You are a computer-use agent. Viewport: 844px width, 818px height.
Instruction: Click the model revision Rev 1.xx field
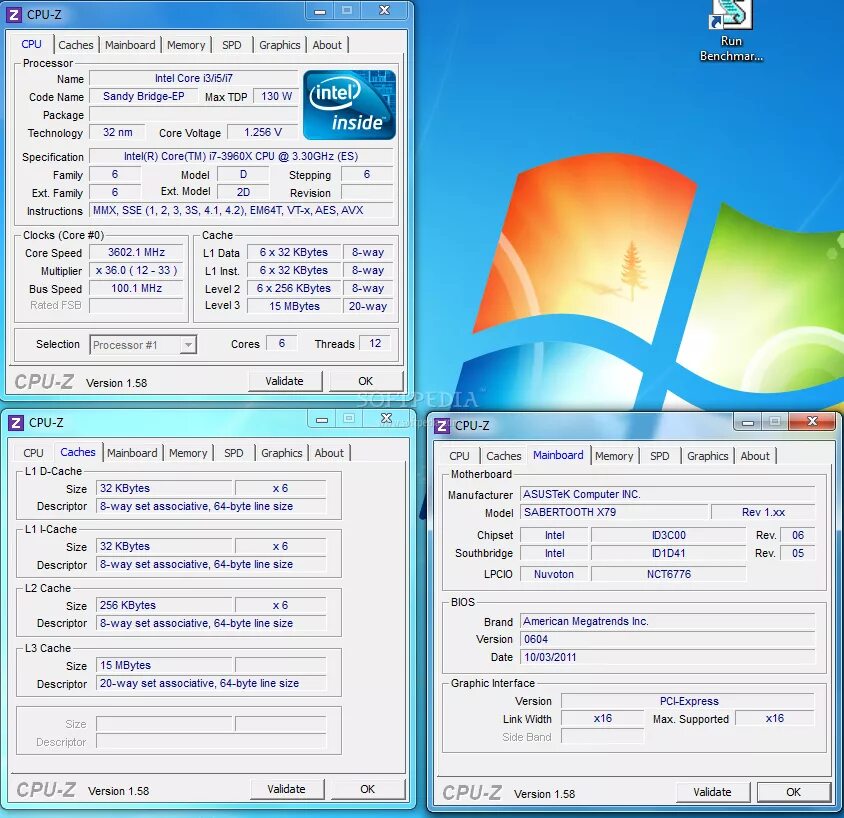[763, 512]
